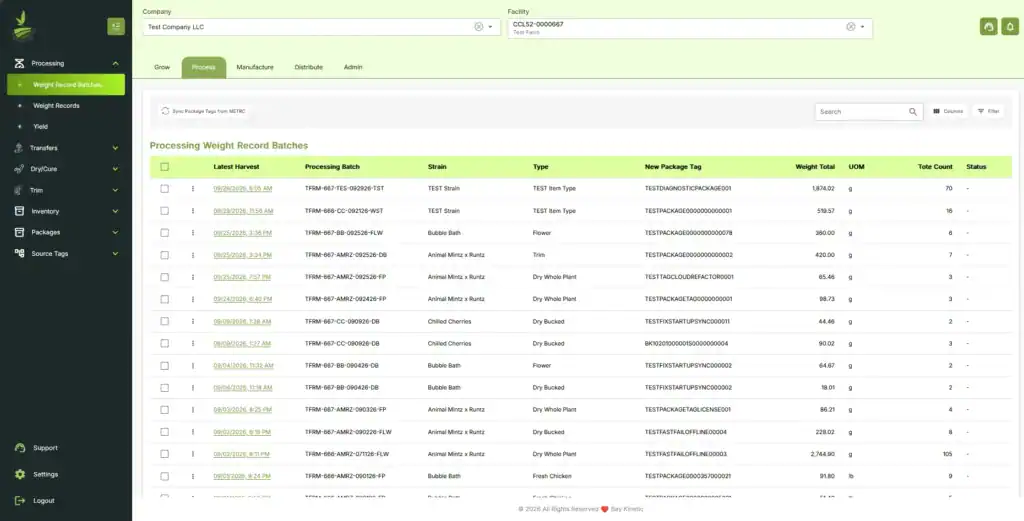Image resolution: width=1024 pixels, height=521 pixels.
Task: Open notifications bell icon
Action: [x=1010, y=27]
